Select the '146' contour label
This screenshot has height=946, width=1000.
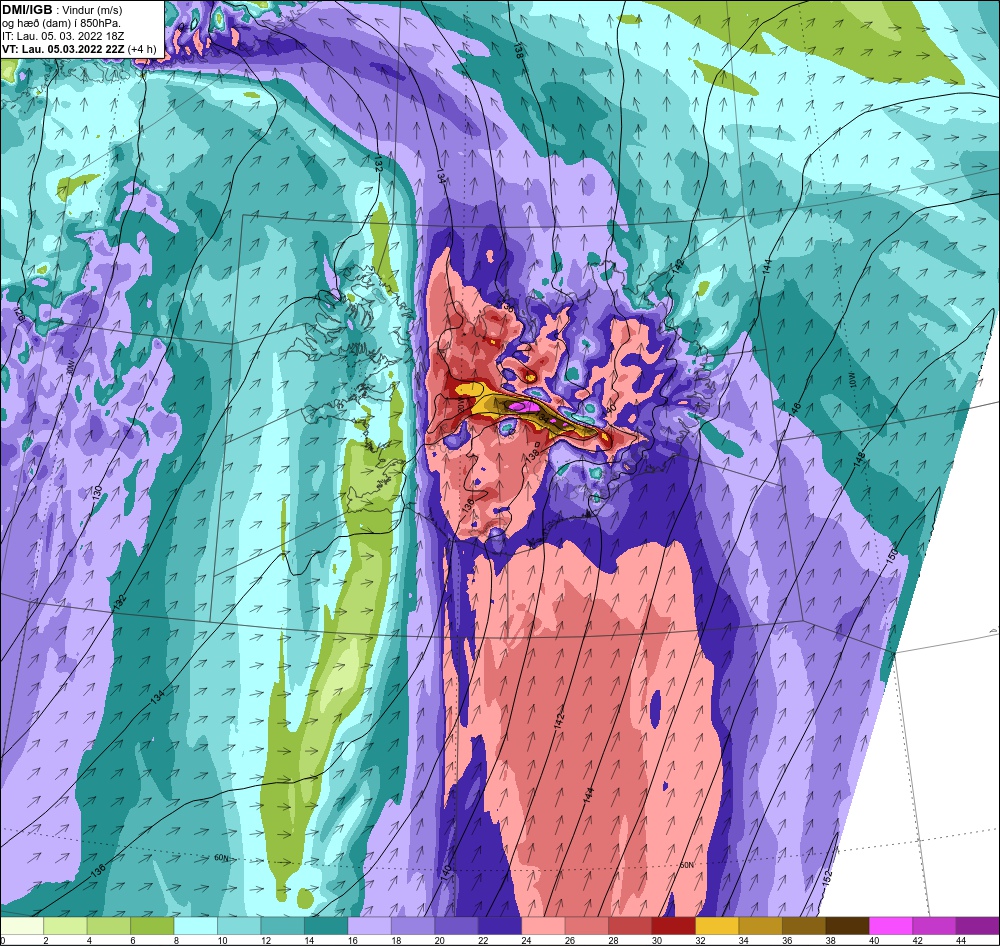coord(795,410)
